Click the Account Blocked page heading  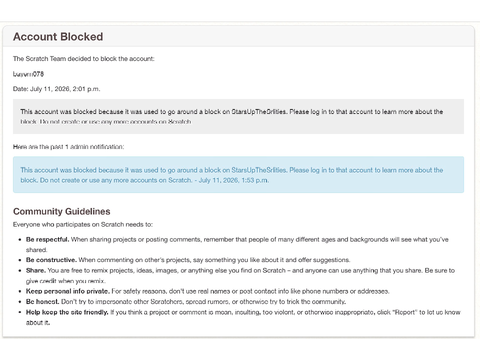[x=58, y=37]
